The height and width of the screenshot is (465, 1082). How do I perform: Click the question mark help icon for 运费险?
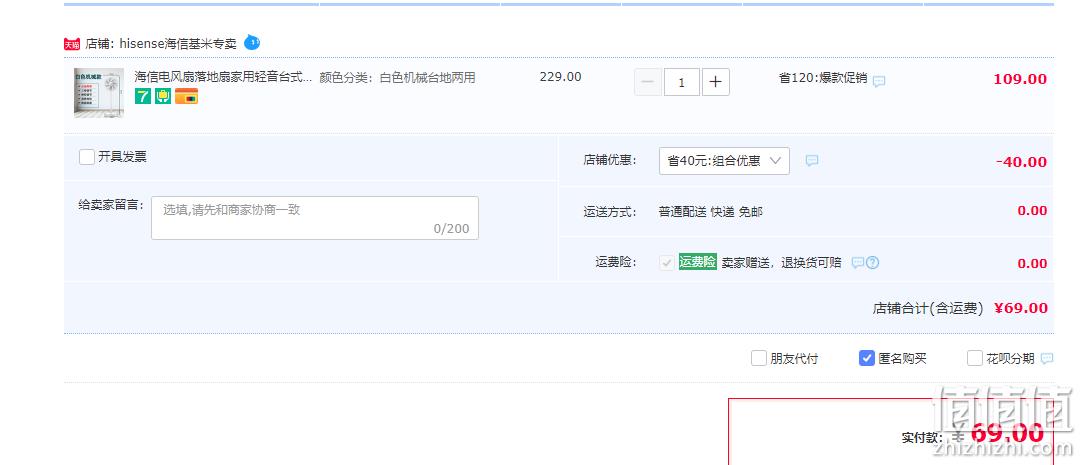coord(872,263)
